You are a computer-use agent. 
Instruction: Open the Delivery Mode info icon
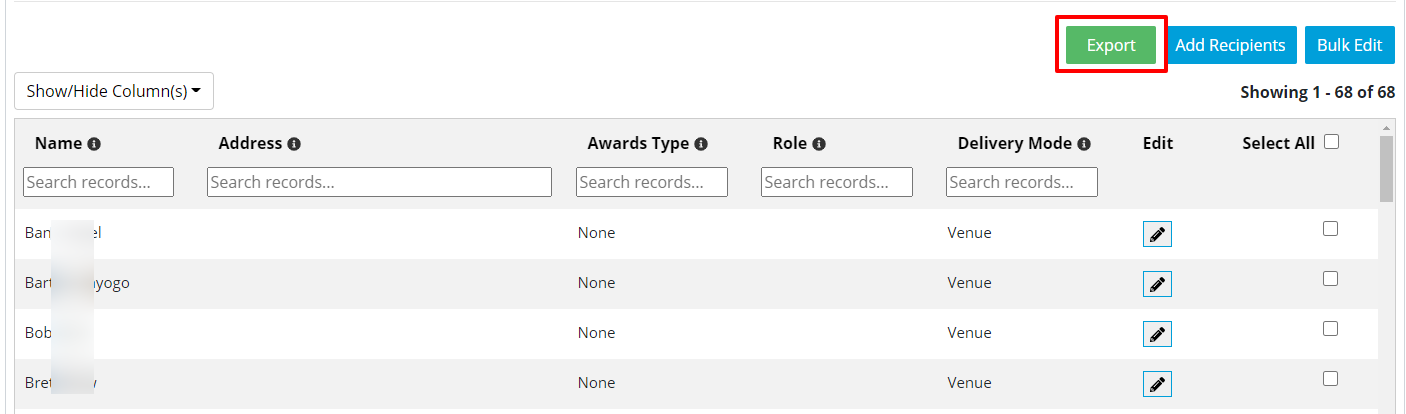1084,144
